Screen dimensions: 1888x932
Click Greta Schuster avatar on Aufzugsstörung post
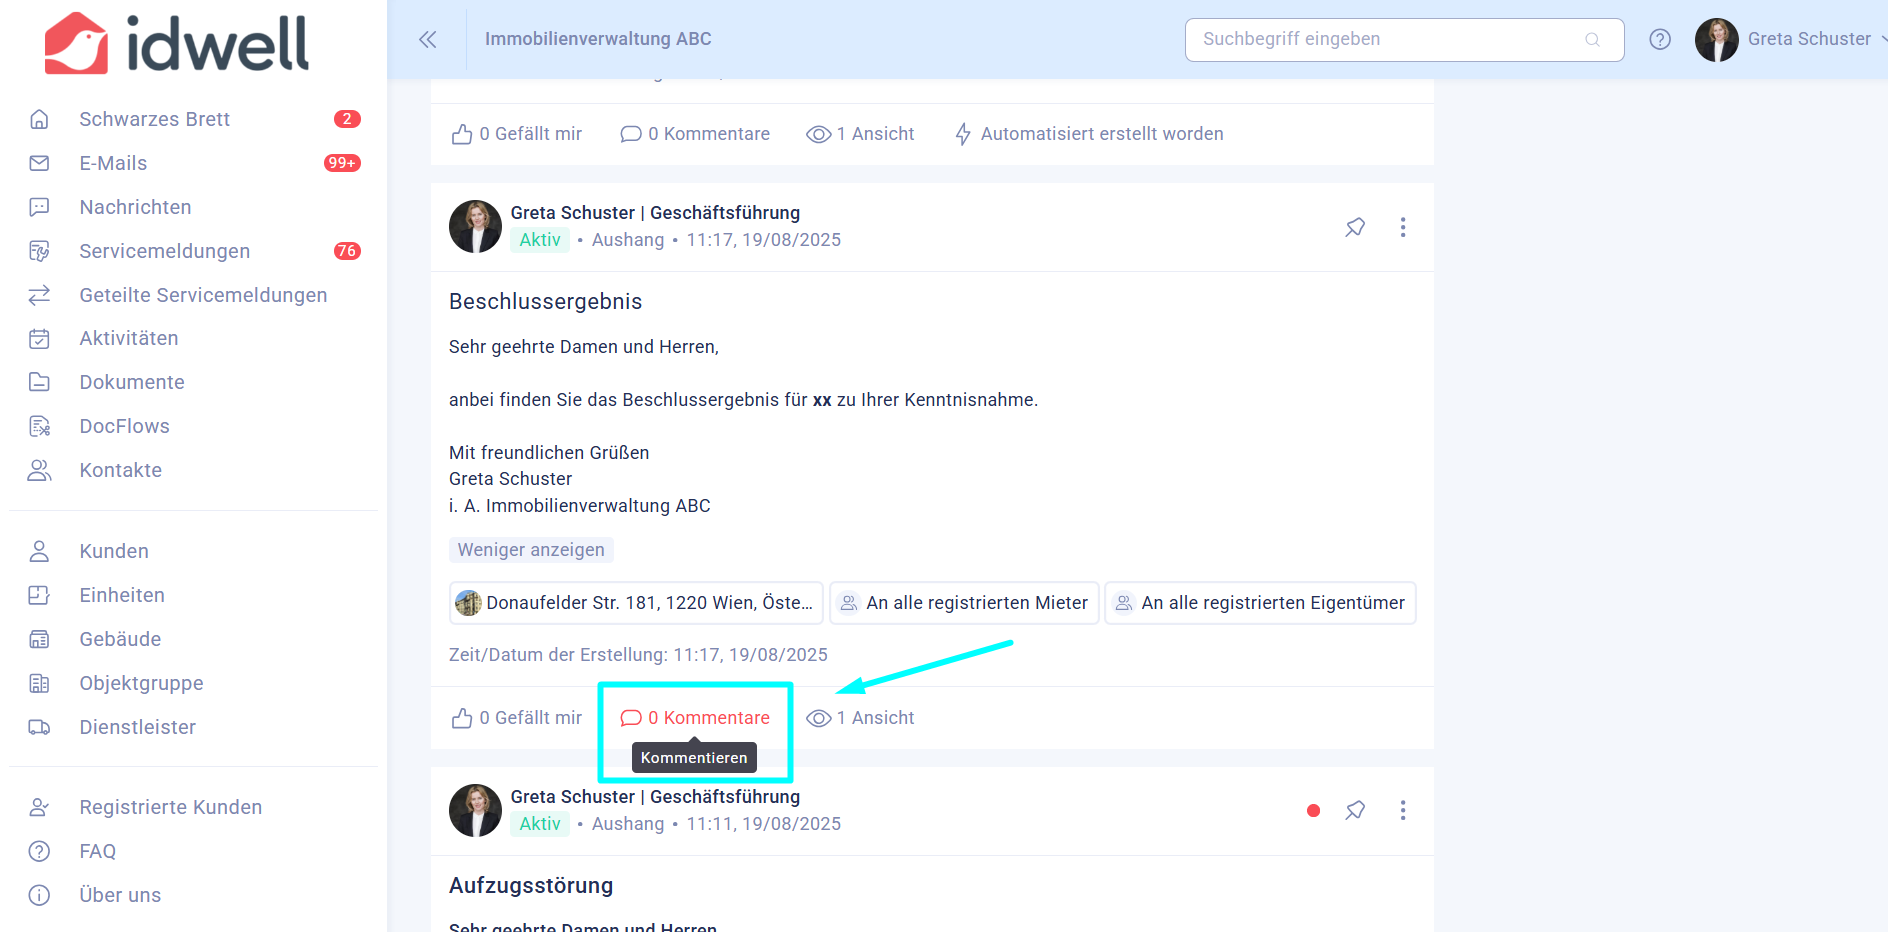pos(475,810)
